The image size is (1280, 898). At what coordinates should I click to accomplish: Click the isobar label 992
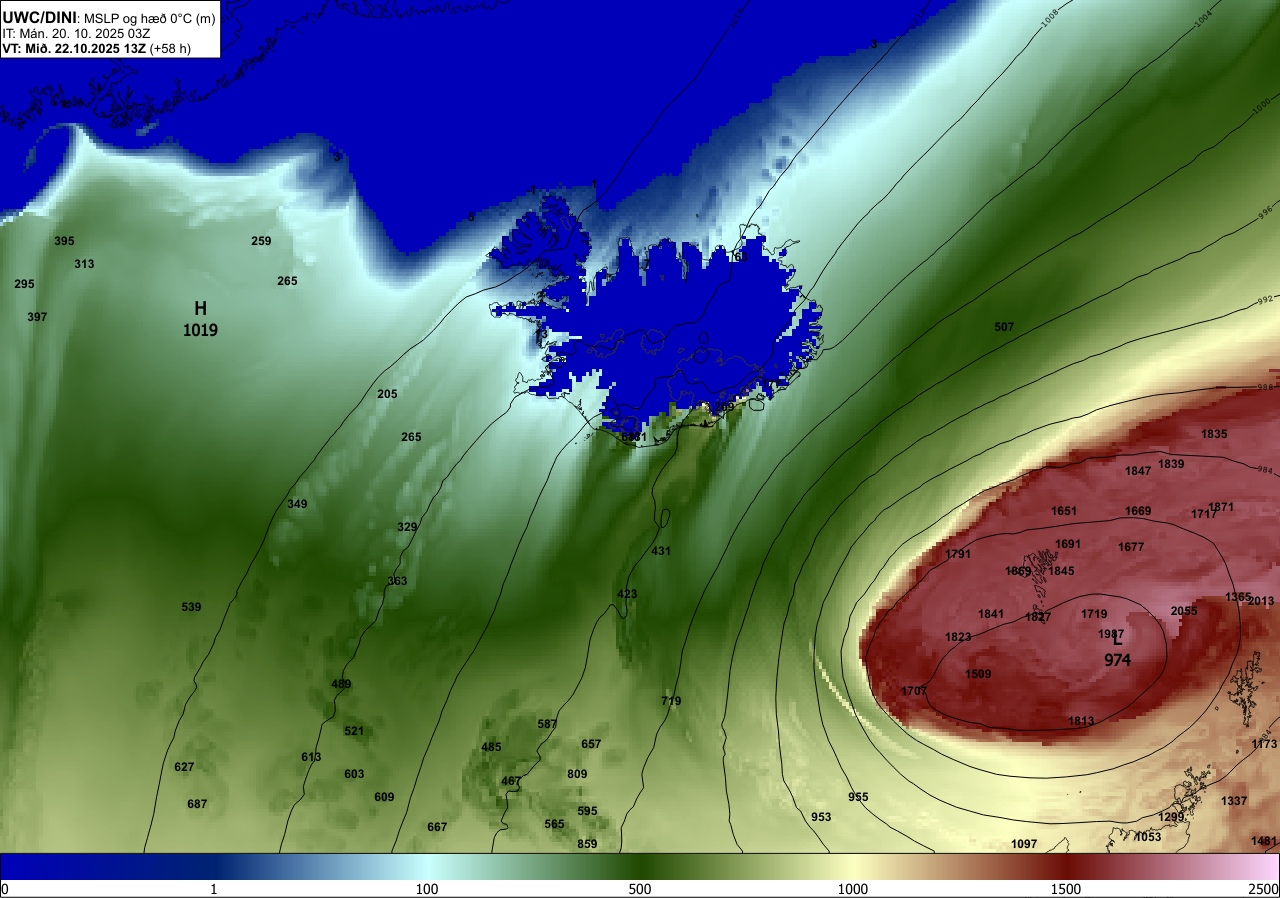pyautogui.click(x=1266, y=299)
